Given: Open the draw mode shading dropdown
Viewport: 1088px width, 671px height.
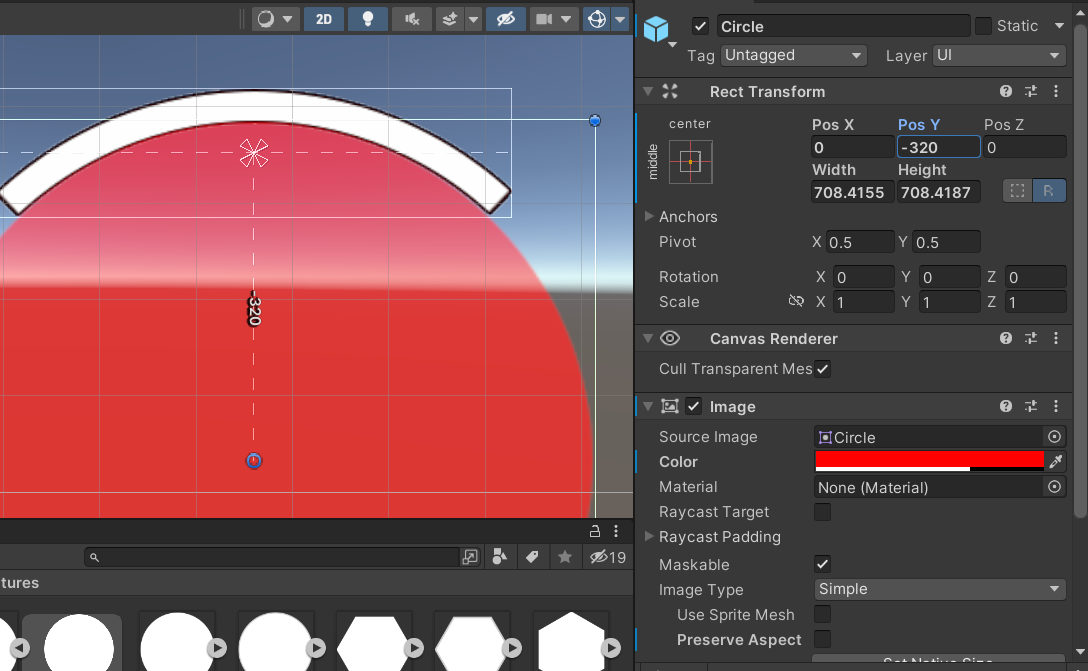Looking at the screenshot, I should pyautogui.click(x=275, y=19).
